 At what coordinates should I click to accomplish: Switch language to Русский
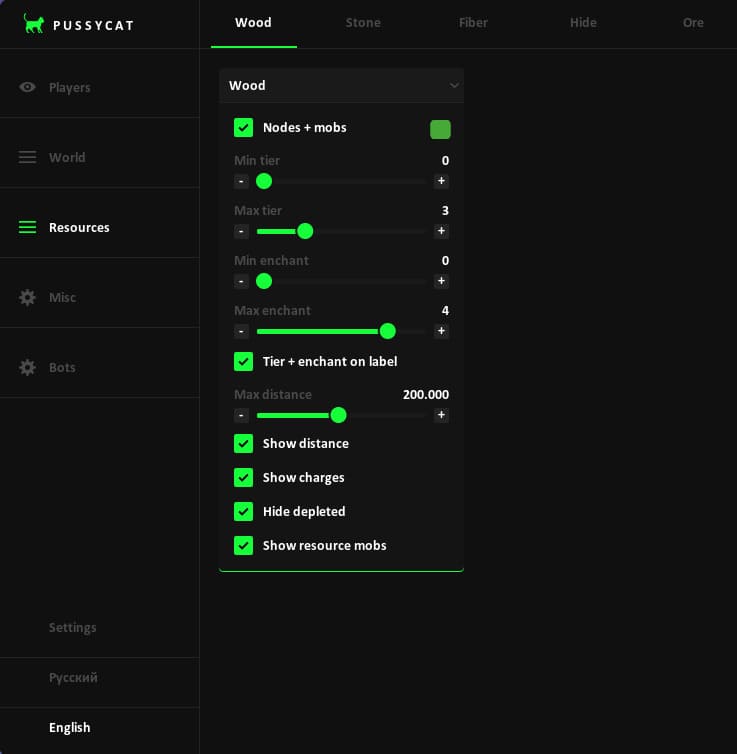(73, 678)
